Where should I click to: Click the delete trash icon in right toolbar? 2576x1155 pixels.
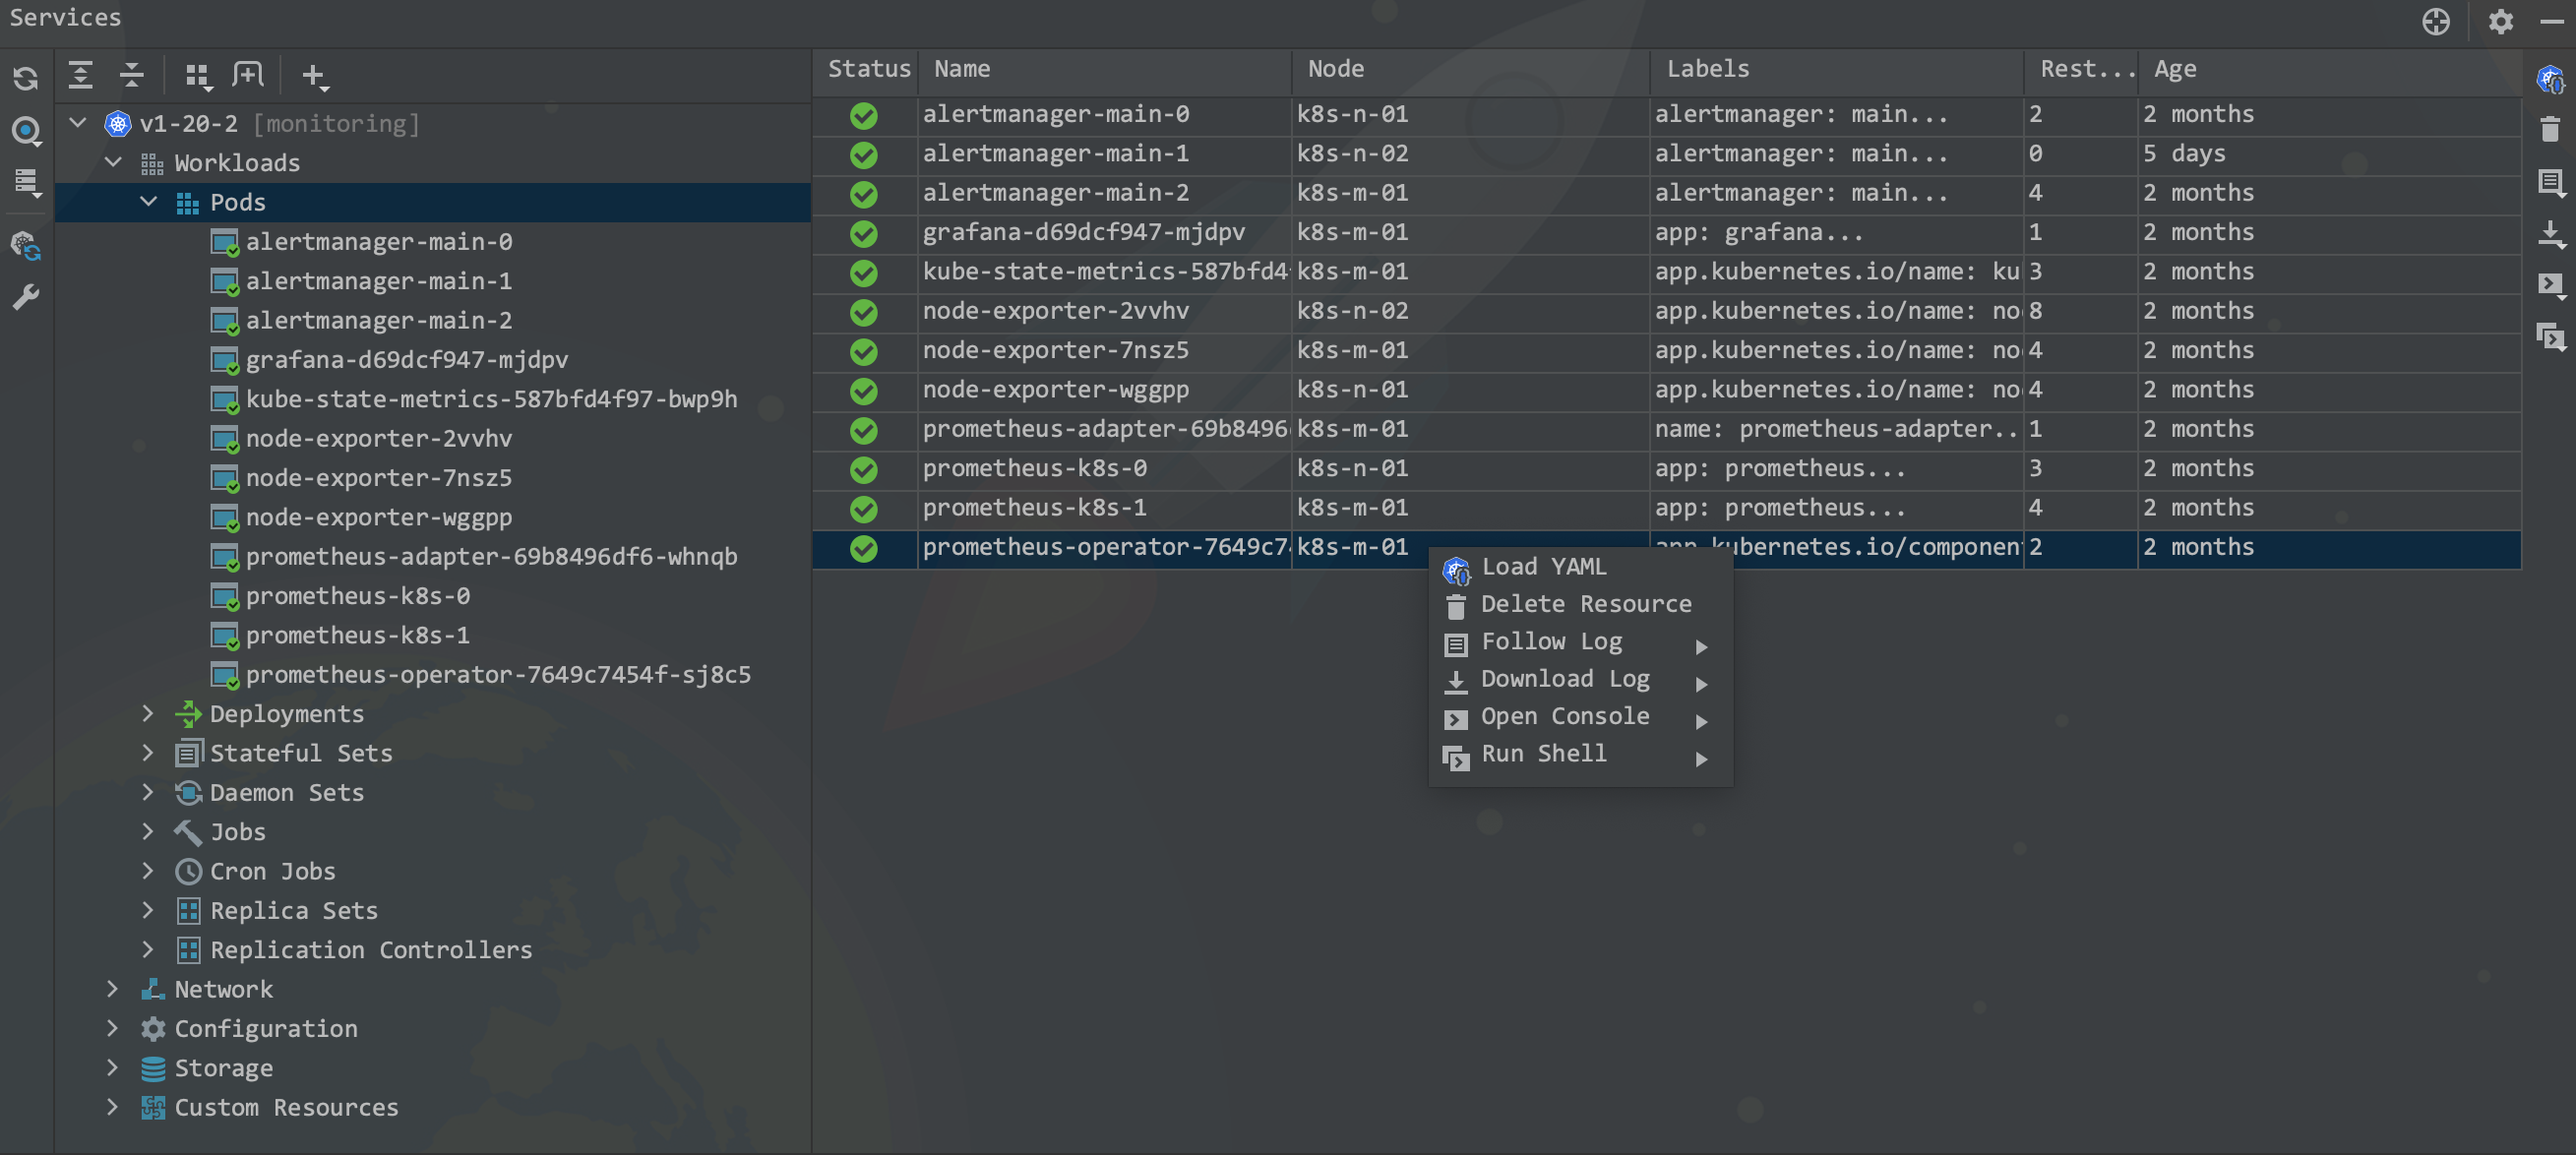pos(2550,129)
